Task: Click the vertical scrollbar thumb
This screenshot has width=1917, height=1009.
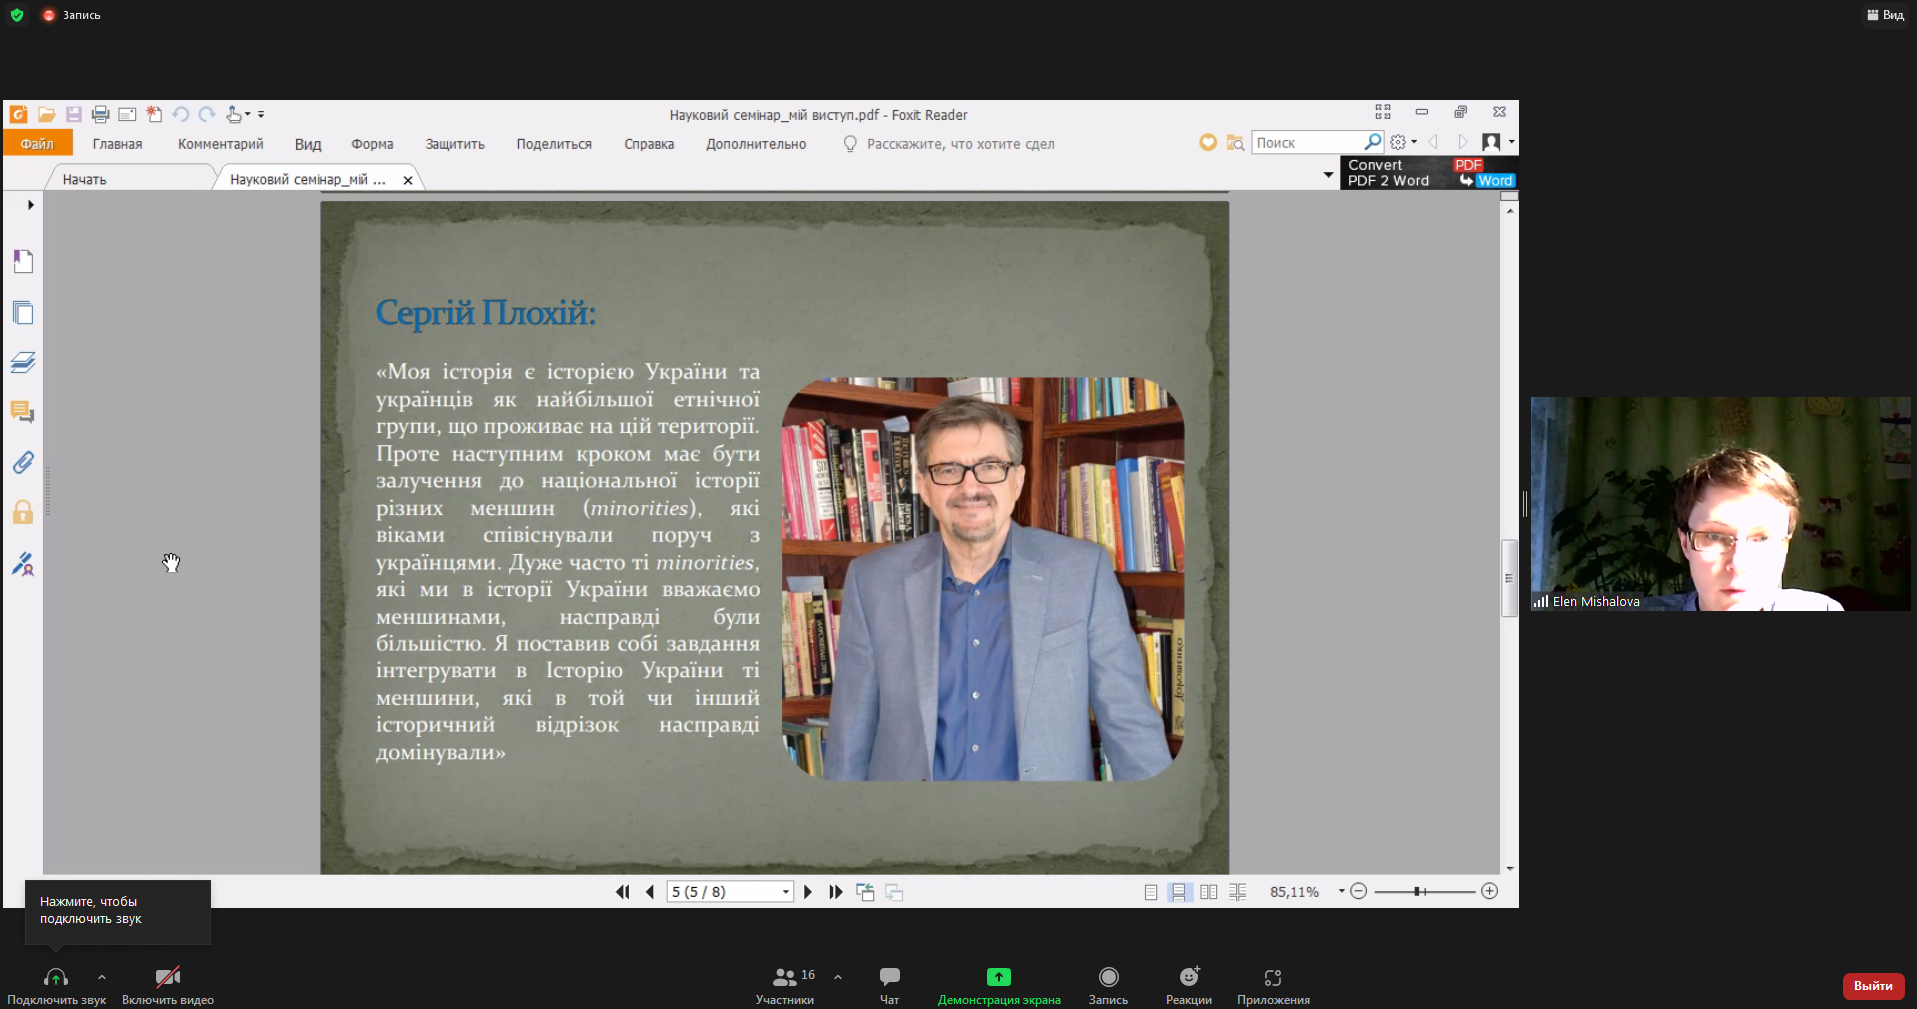Action: tap(1510, 578)
